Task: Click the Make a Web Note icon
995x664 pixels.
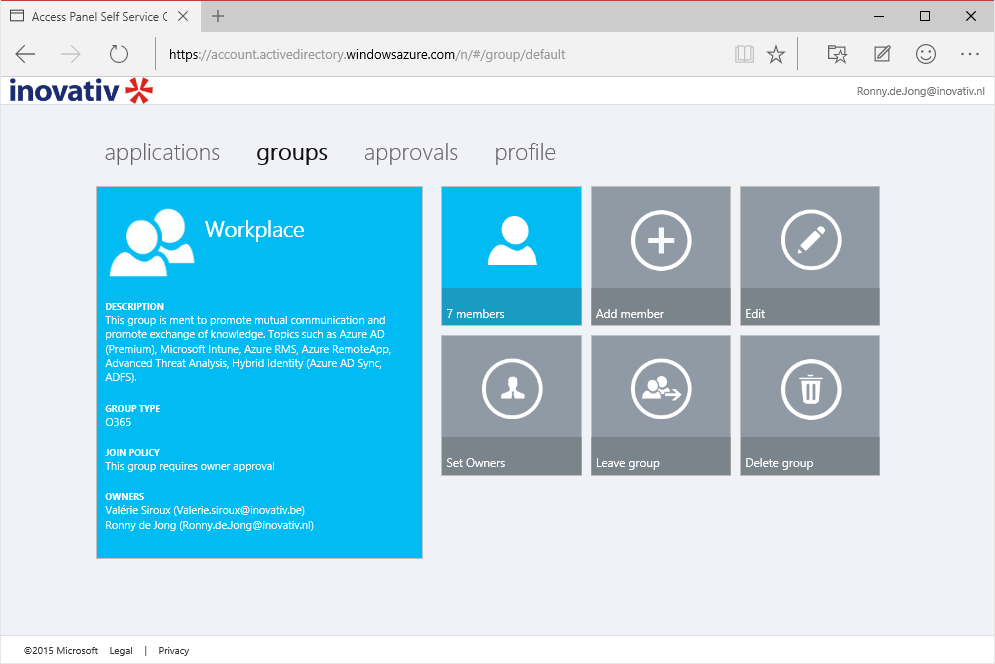Action: point(882,55)
